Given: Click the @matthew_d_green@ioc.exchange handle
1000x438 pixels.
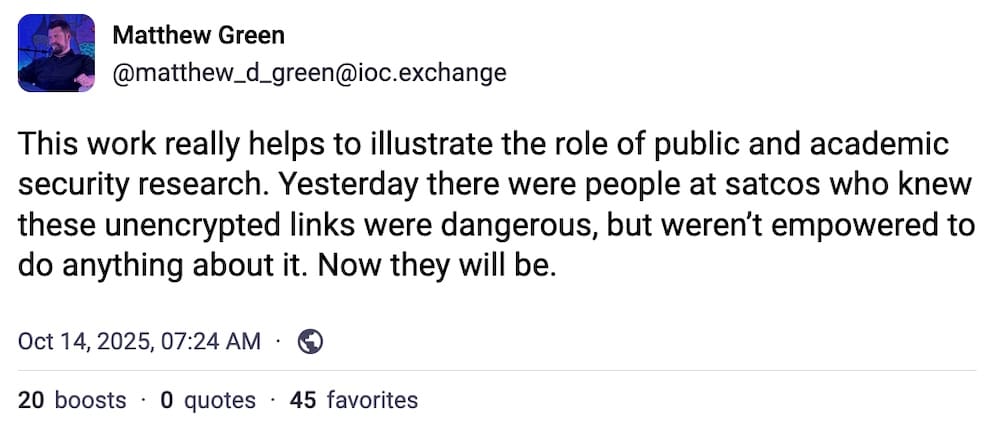Looking at the screenshot, I should pyautogui.click(x=309, y=72).
